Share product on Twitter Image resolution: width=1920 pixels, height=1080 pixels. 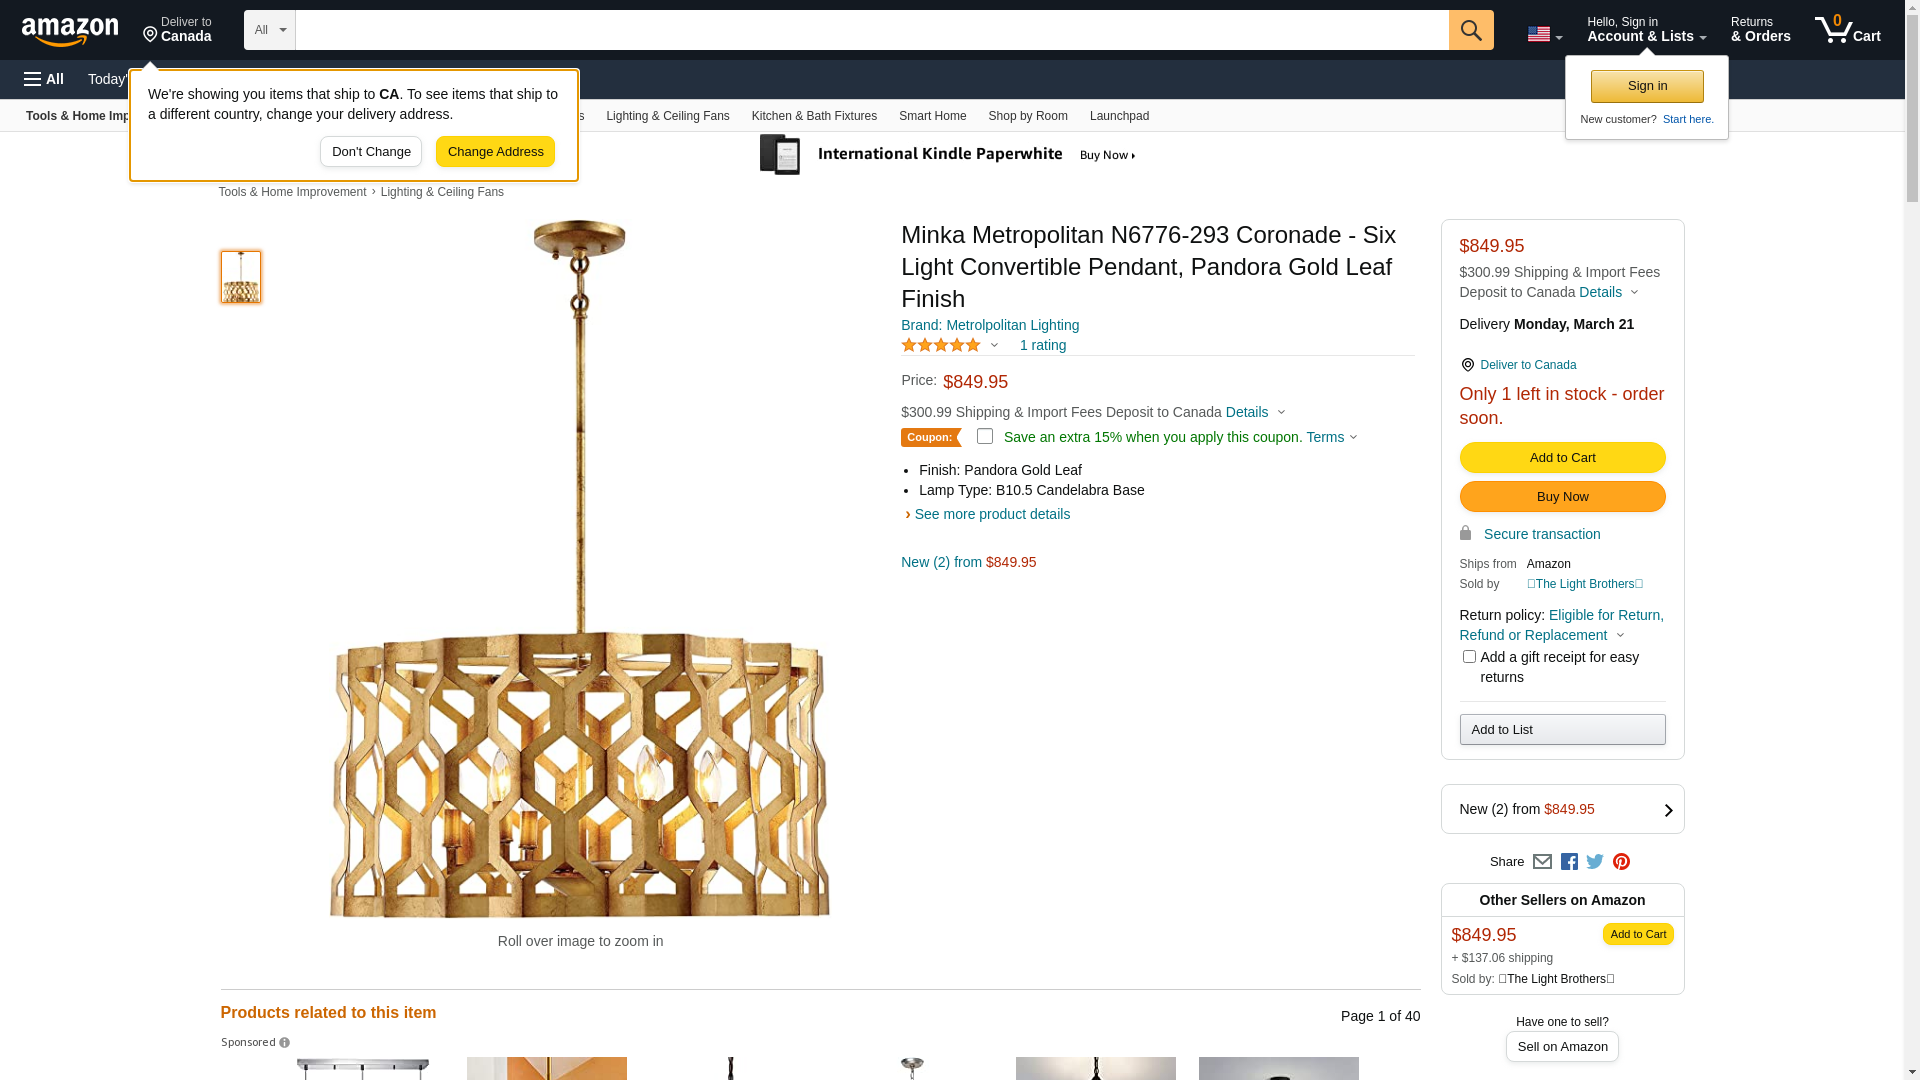(1595, 862)
